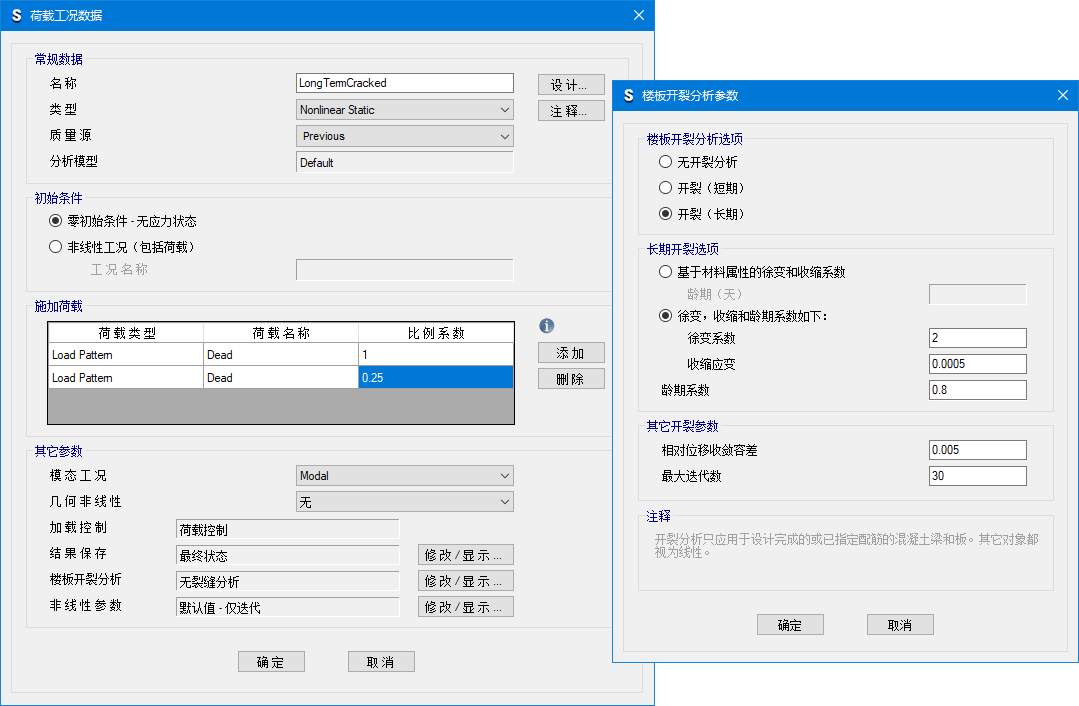Click the info icon beside load table
Screen dimensions: 1079x706
coord(546,326)
